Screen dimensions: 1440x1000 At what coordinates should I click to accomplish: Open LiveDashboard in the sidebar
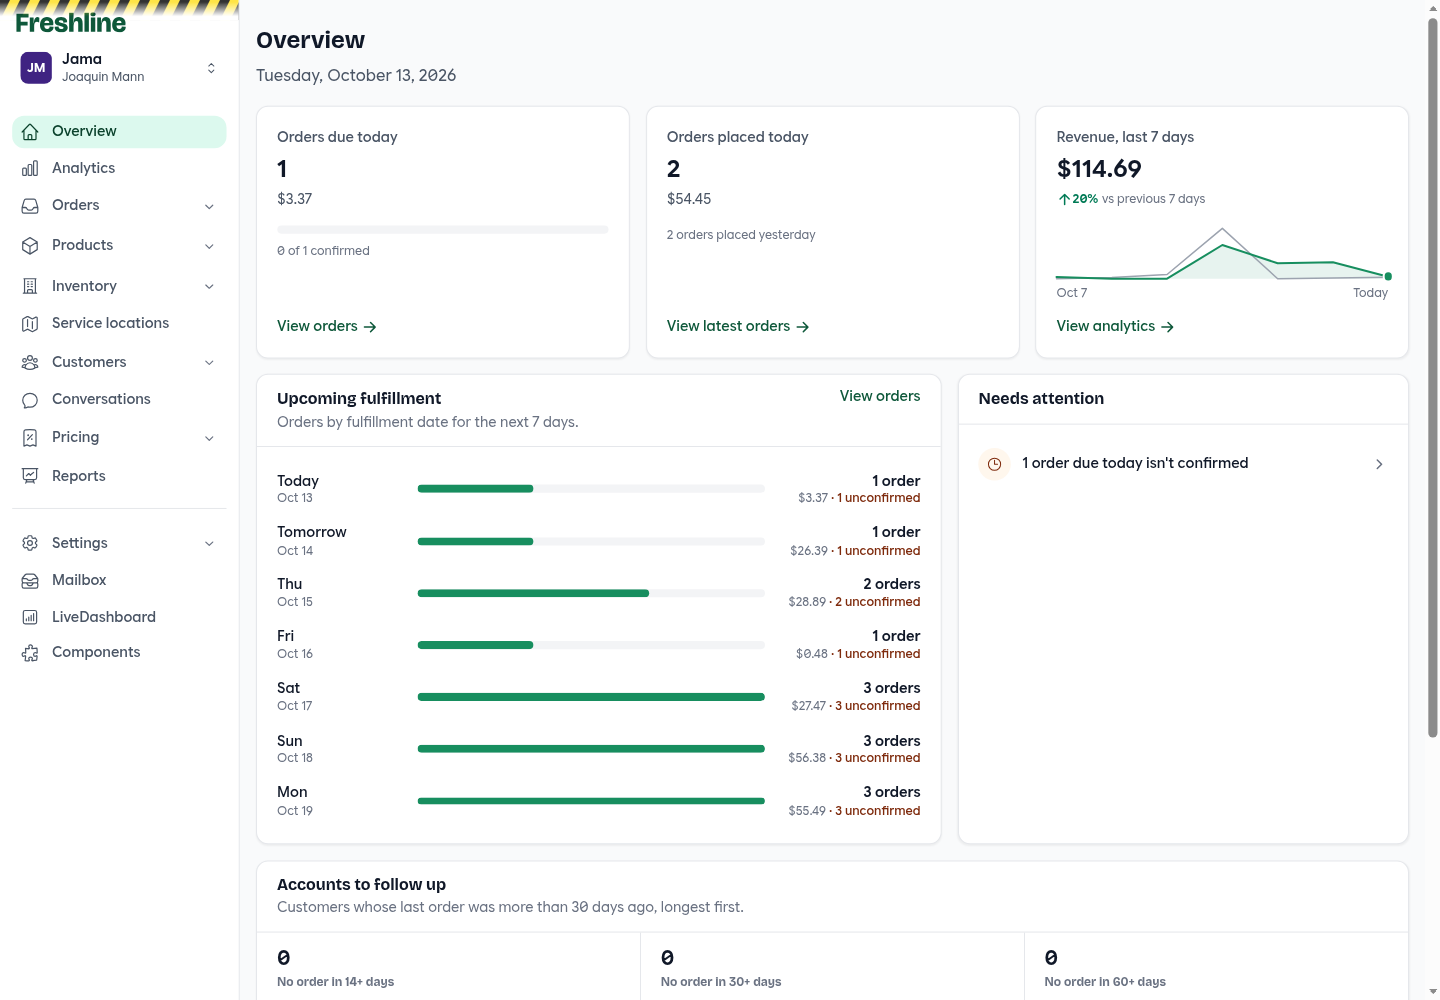[119, 617]
